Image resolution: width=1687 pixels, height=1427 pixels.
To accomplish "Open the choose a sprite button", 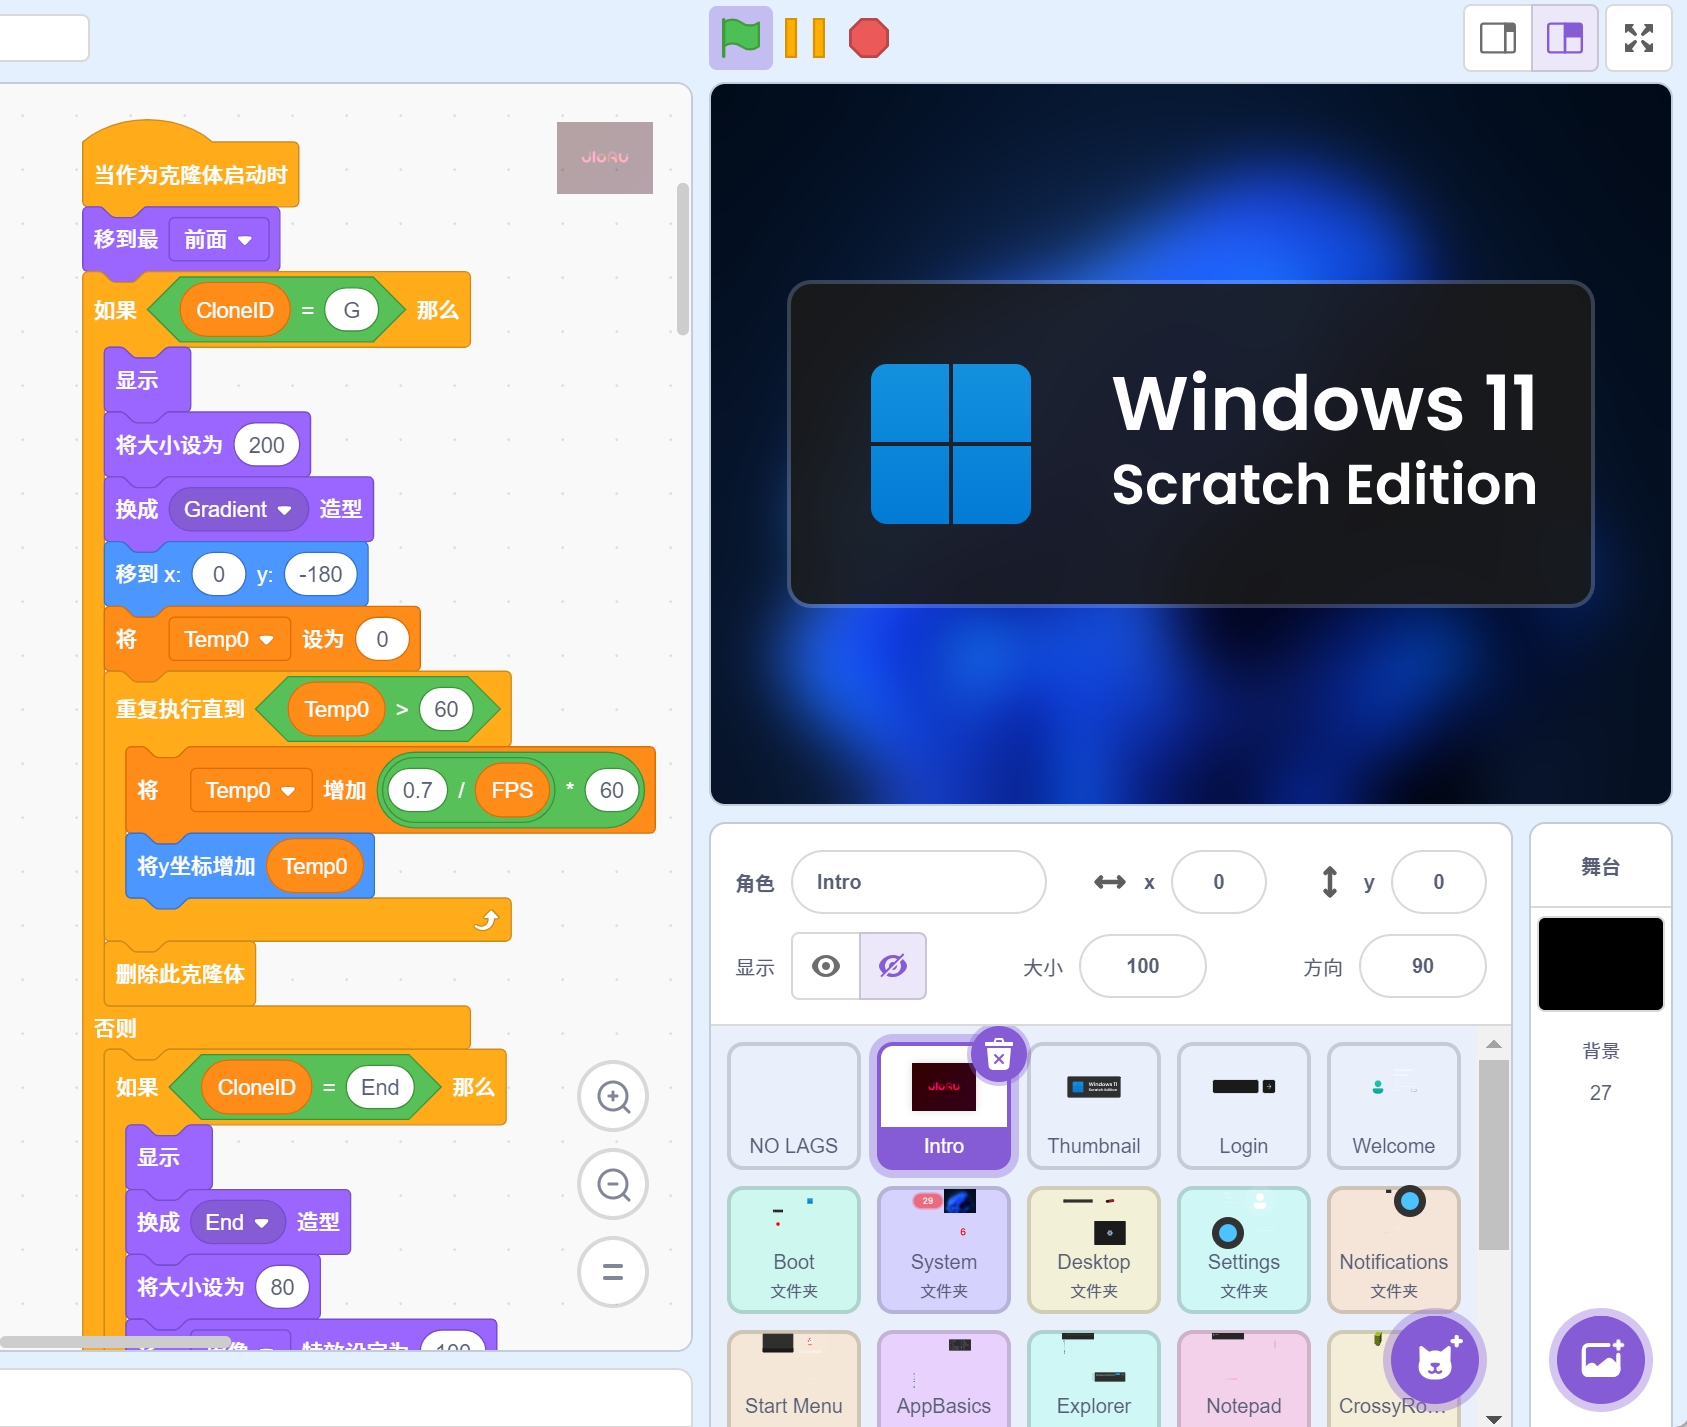I will click(1434, 1360).
